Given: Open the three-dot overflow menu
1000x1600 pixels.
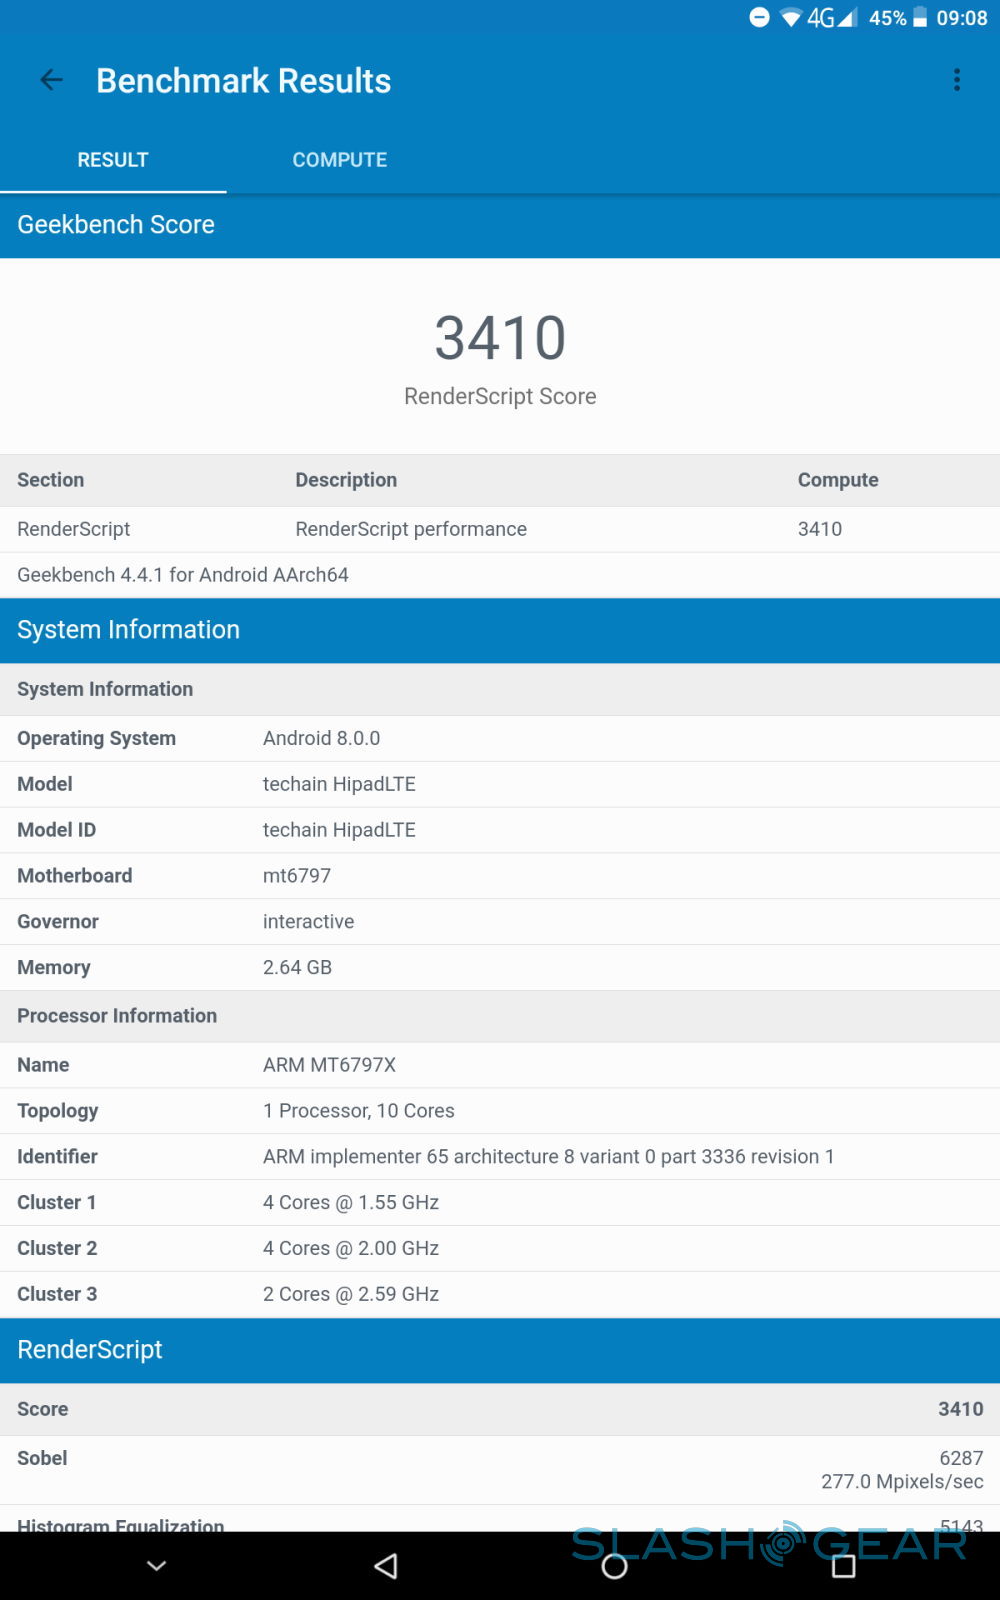Looking at the screenshot, I should pos(957,80).
